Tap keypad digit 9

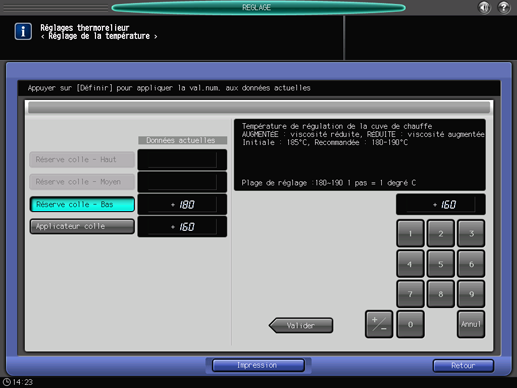(x=471, y=294)
